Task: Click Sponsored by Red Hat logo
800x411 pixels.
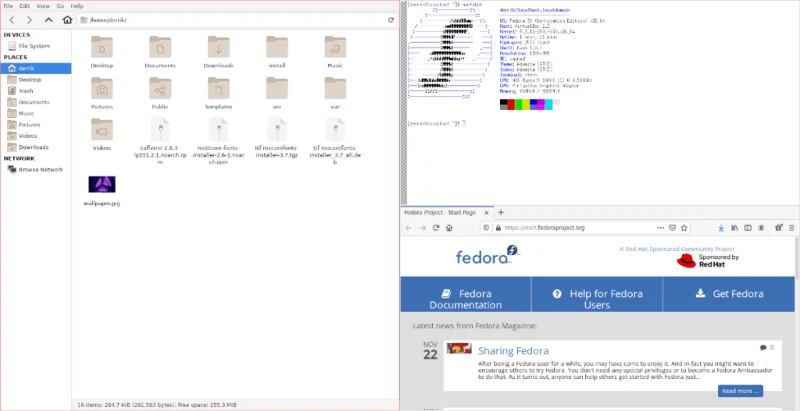Action: [x=708, y=261]
